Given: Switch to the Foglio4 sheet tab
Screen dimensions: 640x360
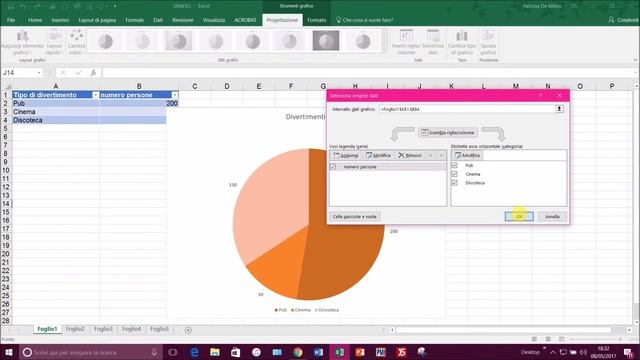Looking at the screenshot, I should pos(131,329).
